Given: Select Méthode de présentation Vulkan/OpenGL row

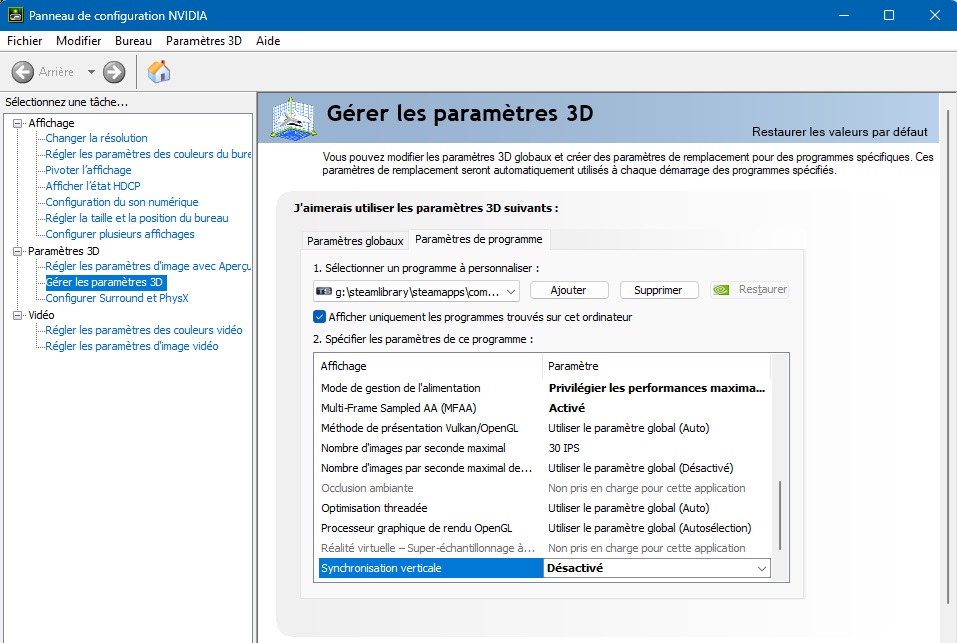Looking at the screenshot, I should click(x=544, y=428).
